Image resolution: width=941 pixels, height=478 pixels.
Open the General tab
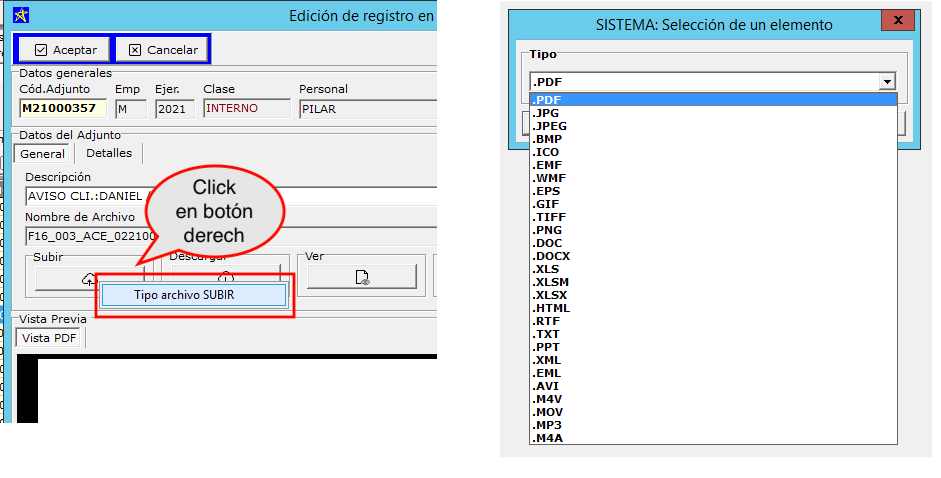pos(43,154)
